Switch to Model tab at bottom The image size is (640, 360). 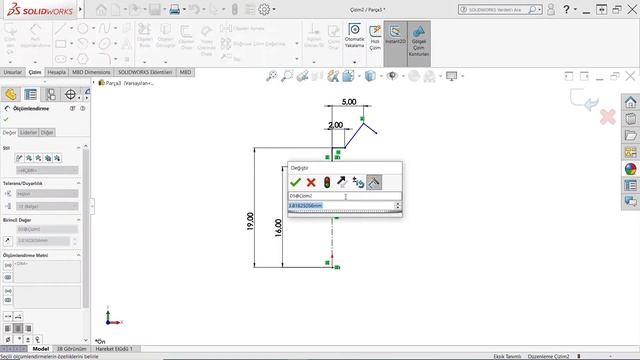(40, 349)
